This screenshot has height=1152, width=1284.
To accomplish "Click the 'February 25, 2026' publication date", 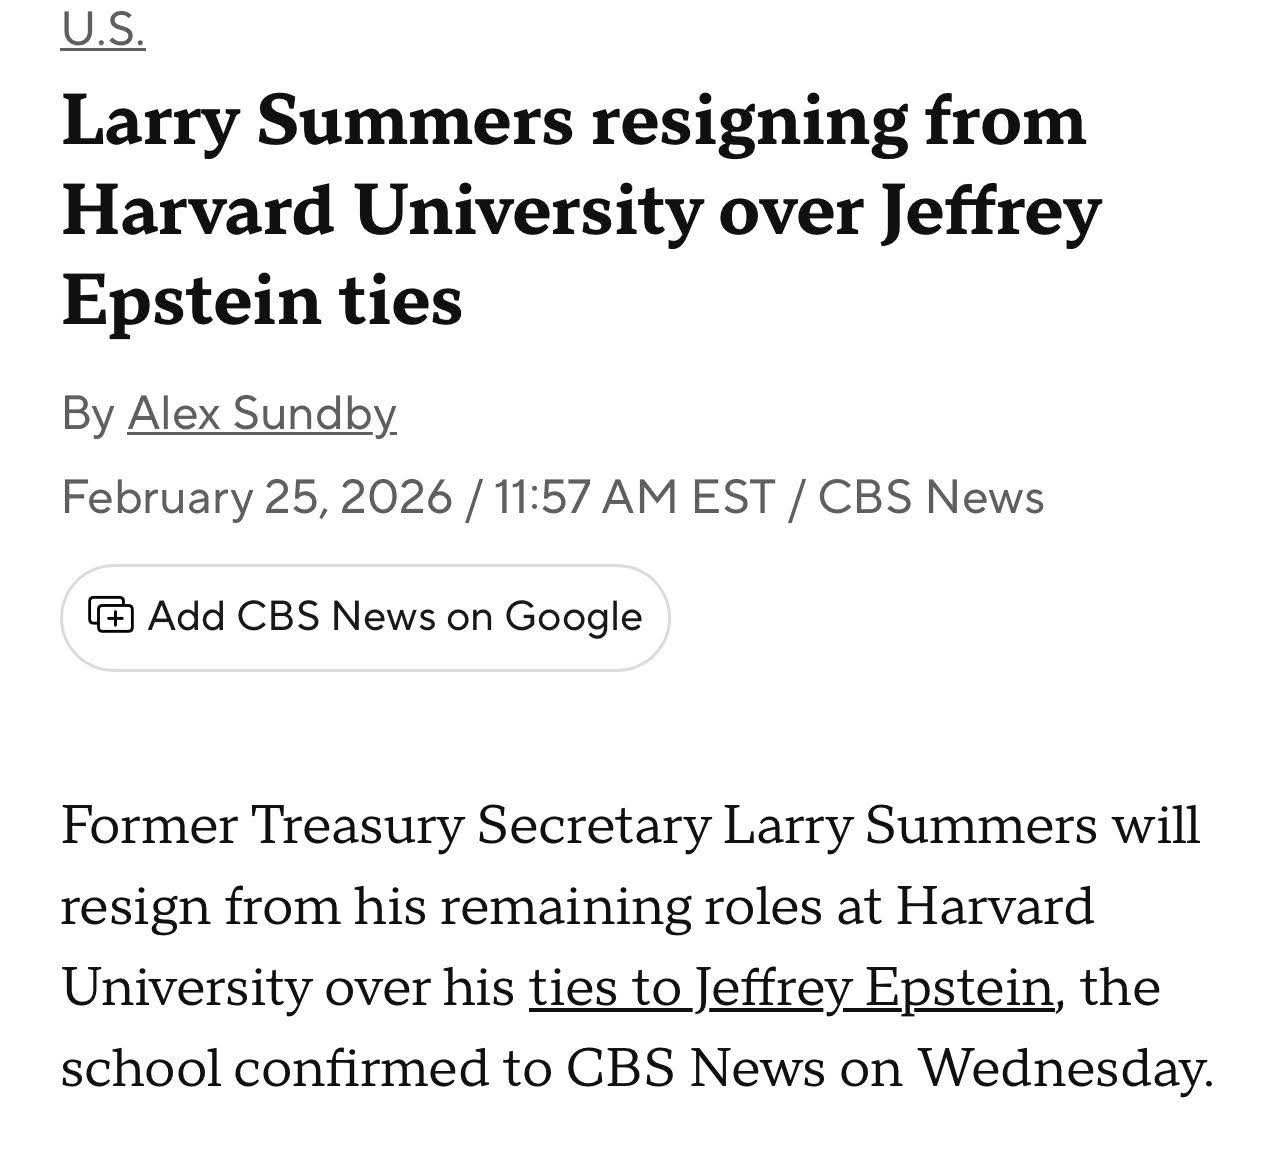I will click(x=257, y=497).
